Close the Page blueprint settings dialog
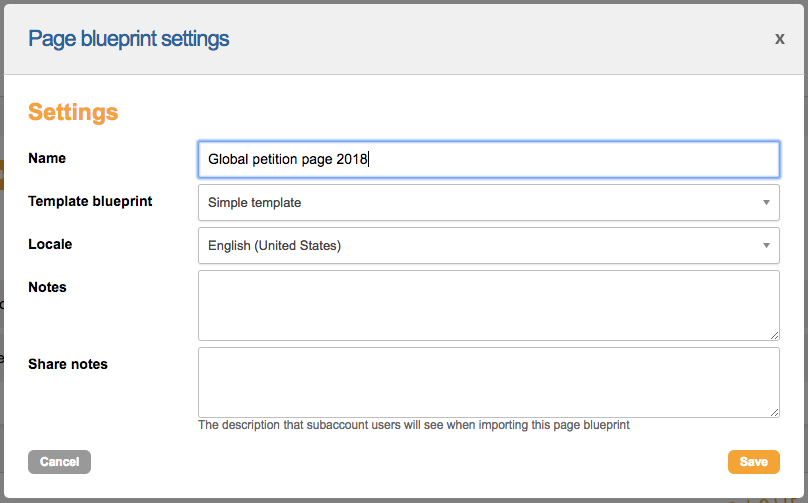The image size is (808, 503). coord(779,39)
